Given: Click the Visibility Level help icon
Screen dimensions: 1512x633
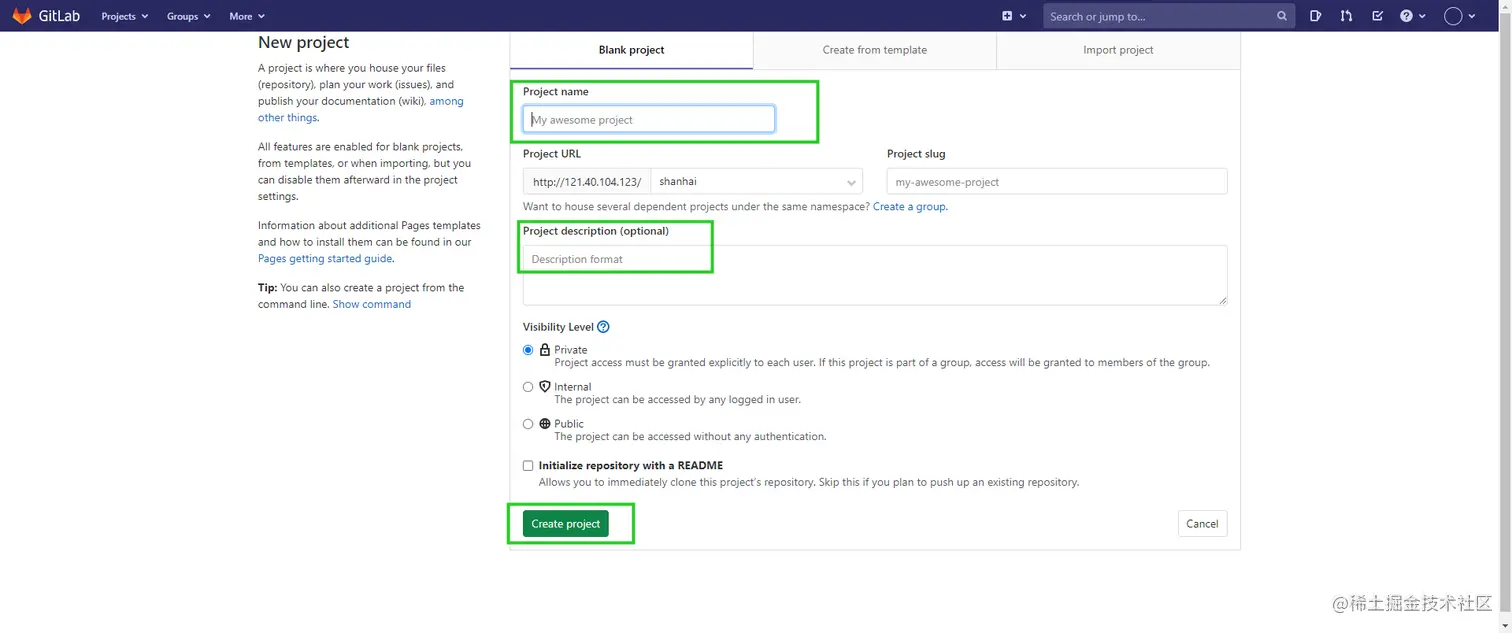Looking at the screenshot, I should pos(603,327).
